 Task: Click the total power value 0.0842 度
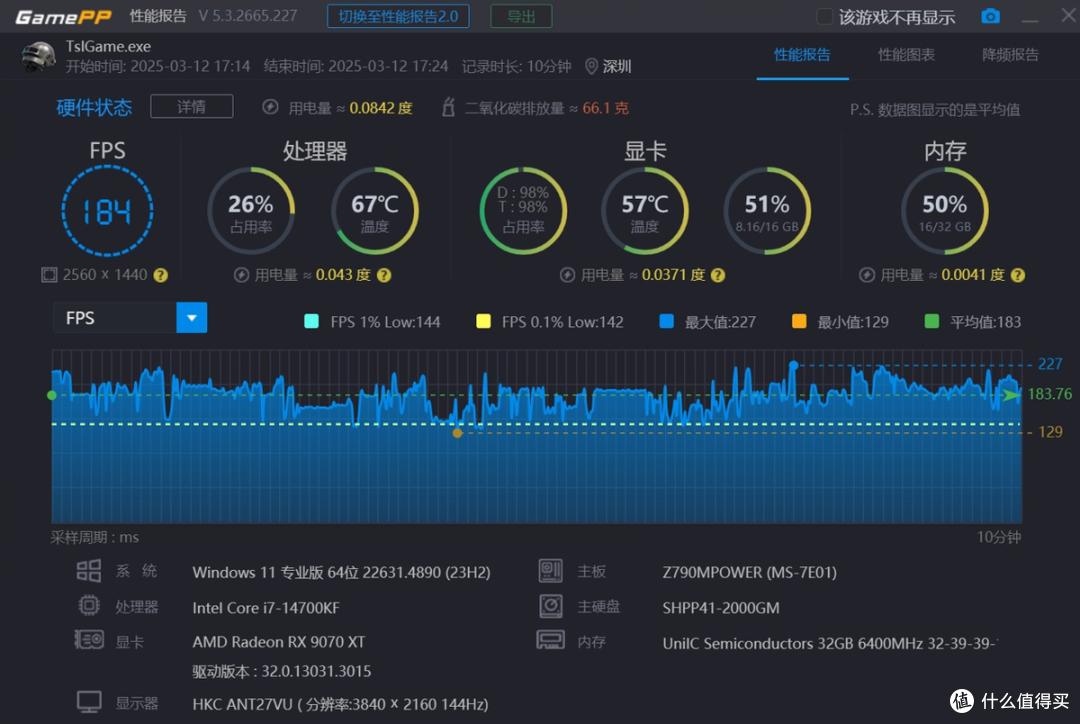coord(381,108)
